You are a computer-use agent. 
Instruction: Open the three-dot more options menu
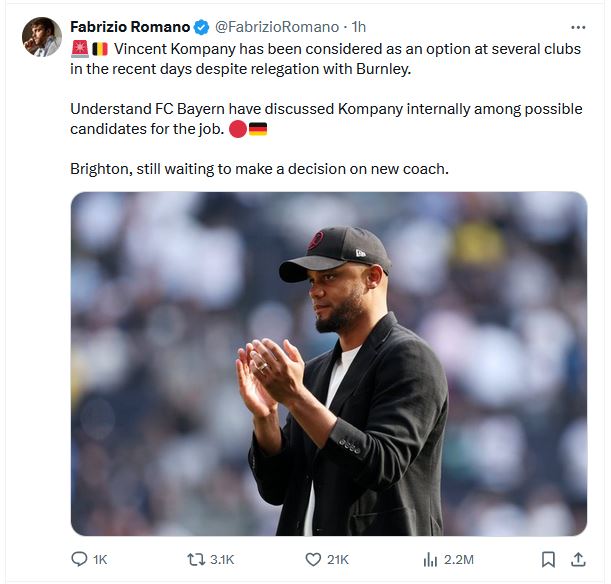578,27
